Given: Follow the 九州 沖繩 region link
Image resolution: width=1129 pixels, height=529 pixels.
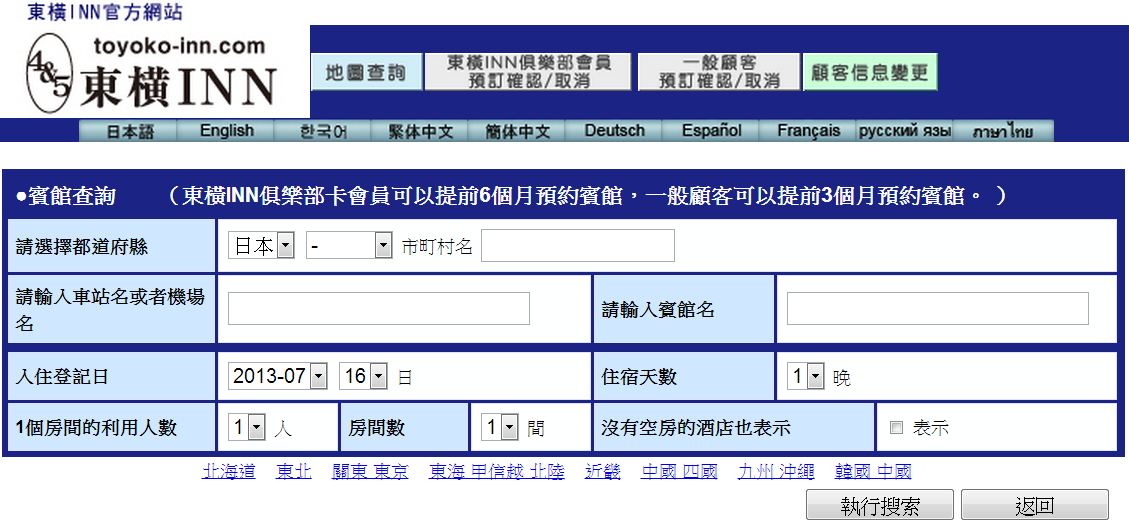Looking at the screenshot, I should (776, 471).
